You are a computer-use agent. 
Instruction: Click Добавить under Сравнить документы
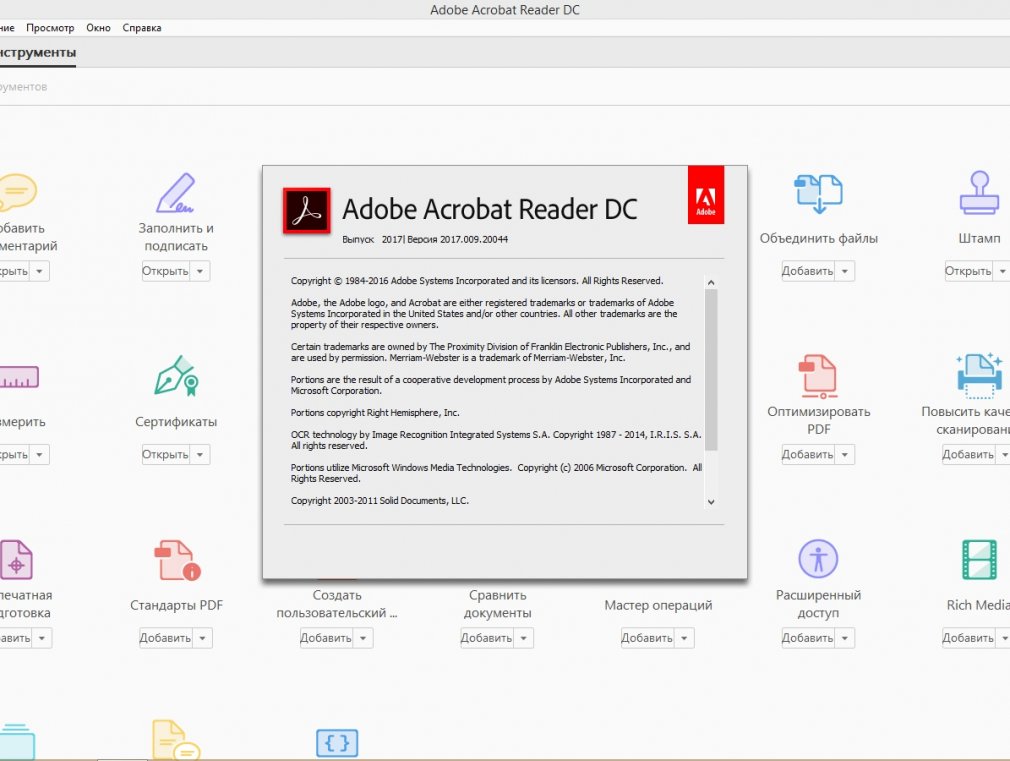pos(486,639)
